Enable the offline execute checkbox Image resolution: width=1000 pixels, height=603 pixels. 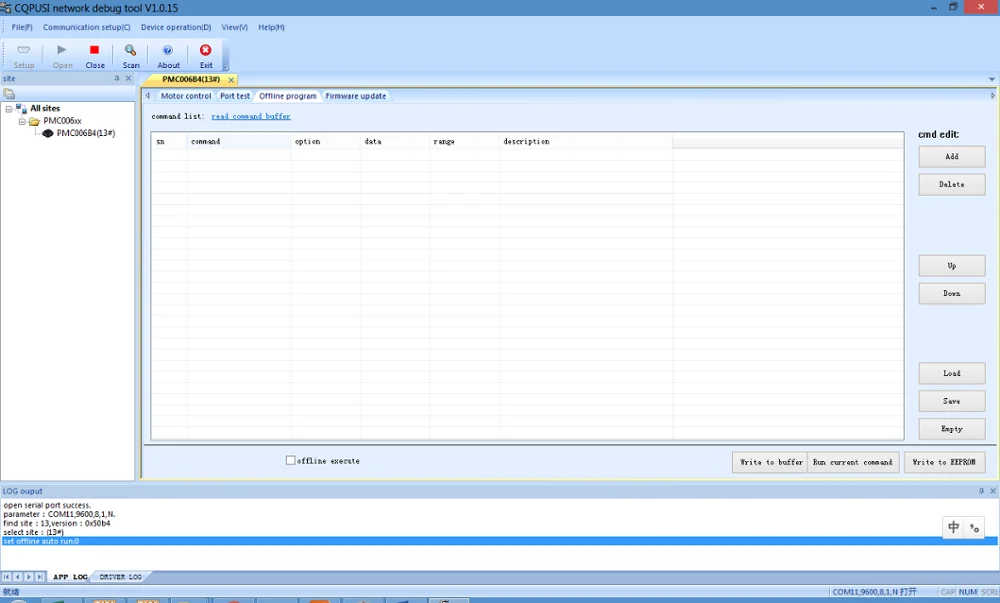pos(291,460)
